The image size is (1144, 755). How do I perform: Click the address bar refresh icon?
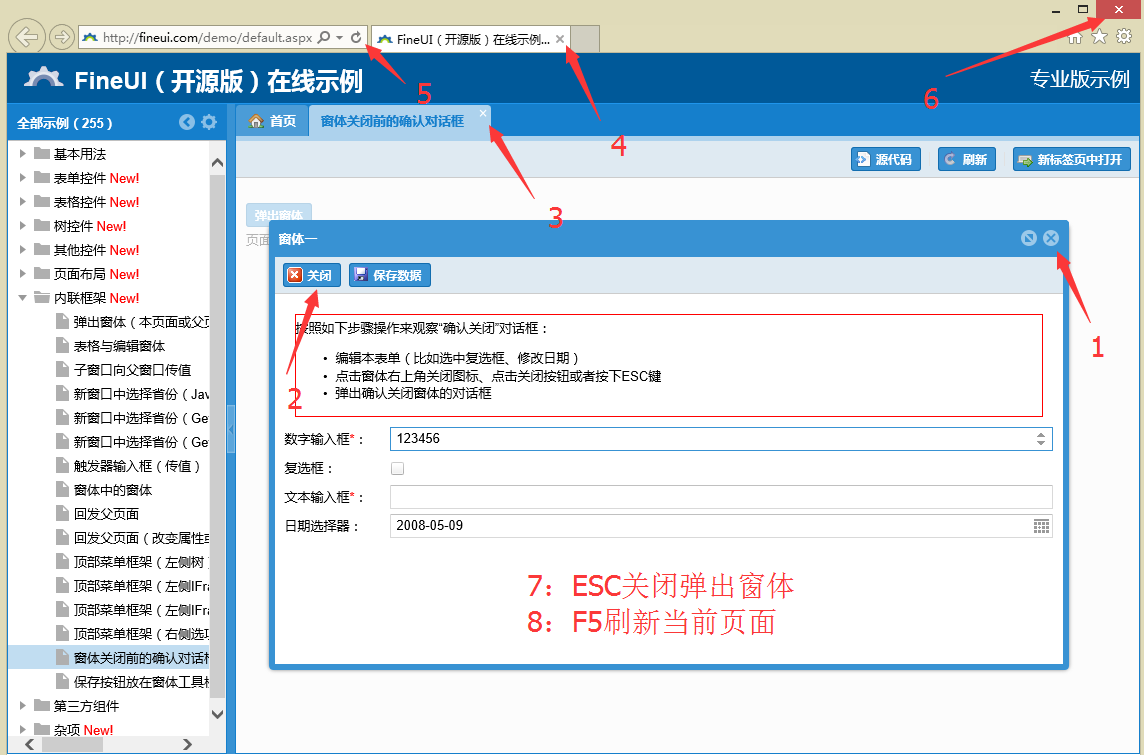(356, 37)
